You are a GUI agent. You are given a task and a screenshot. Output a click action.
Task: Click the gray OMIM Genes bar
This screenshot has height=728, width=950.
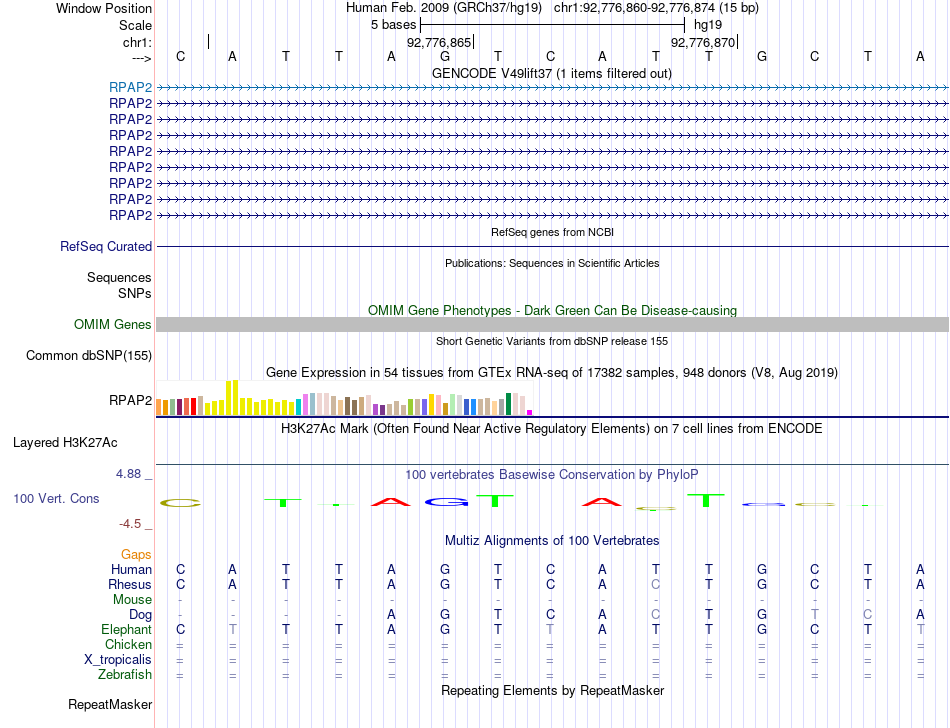552,325
